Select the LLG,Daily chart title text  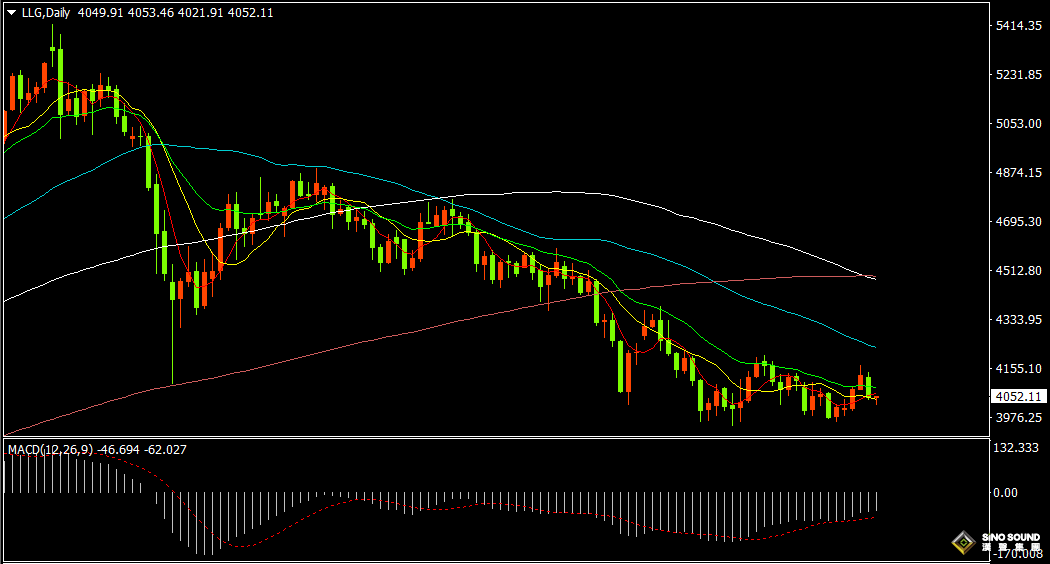(x=46, y=13)
